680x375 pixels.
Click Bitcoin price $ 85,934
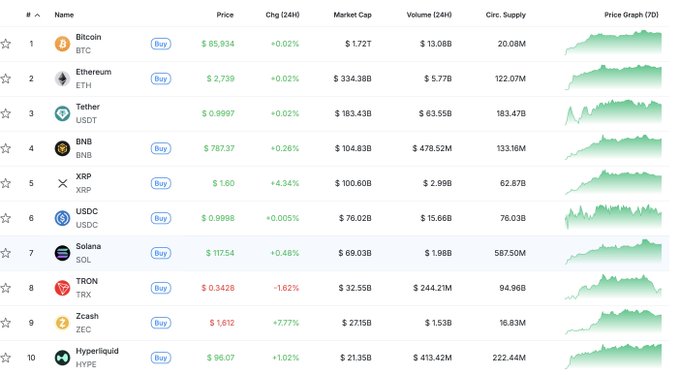(218, 44)
